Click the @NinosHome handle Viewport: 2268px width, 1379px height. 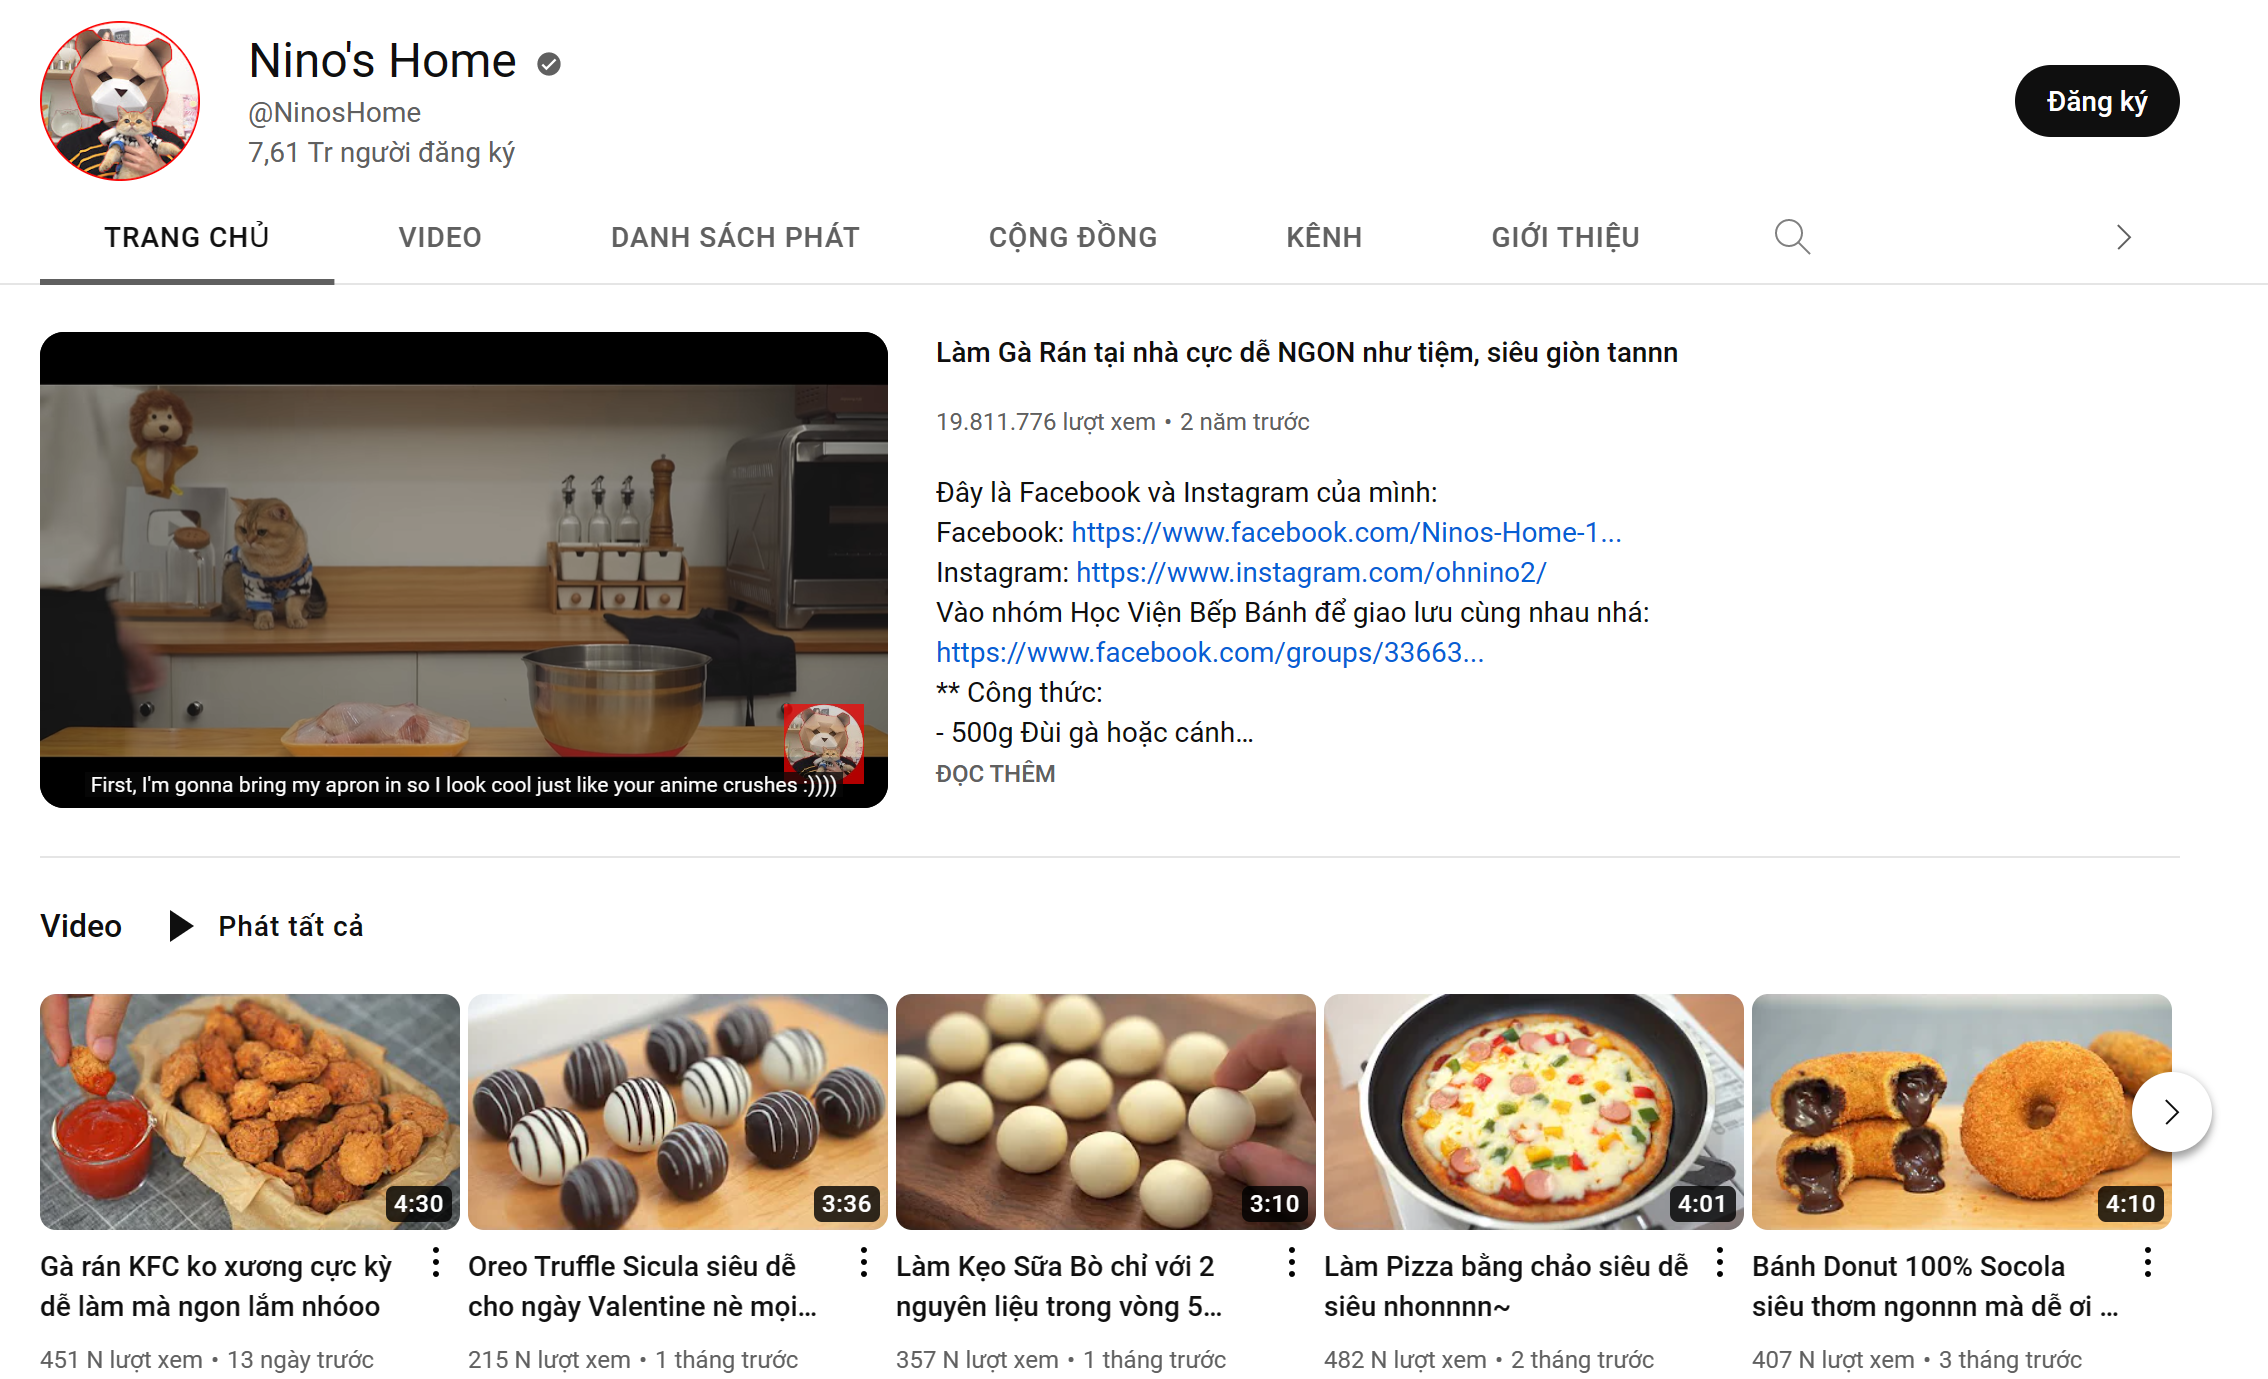click(x=334, y=112)
